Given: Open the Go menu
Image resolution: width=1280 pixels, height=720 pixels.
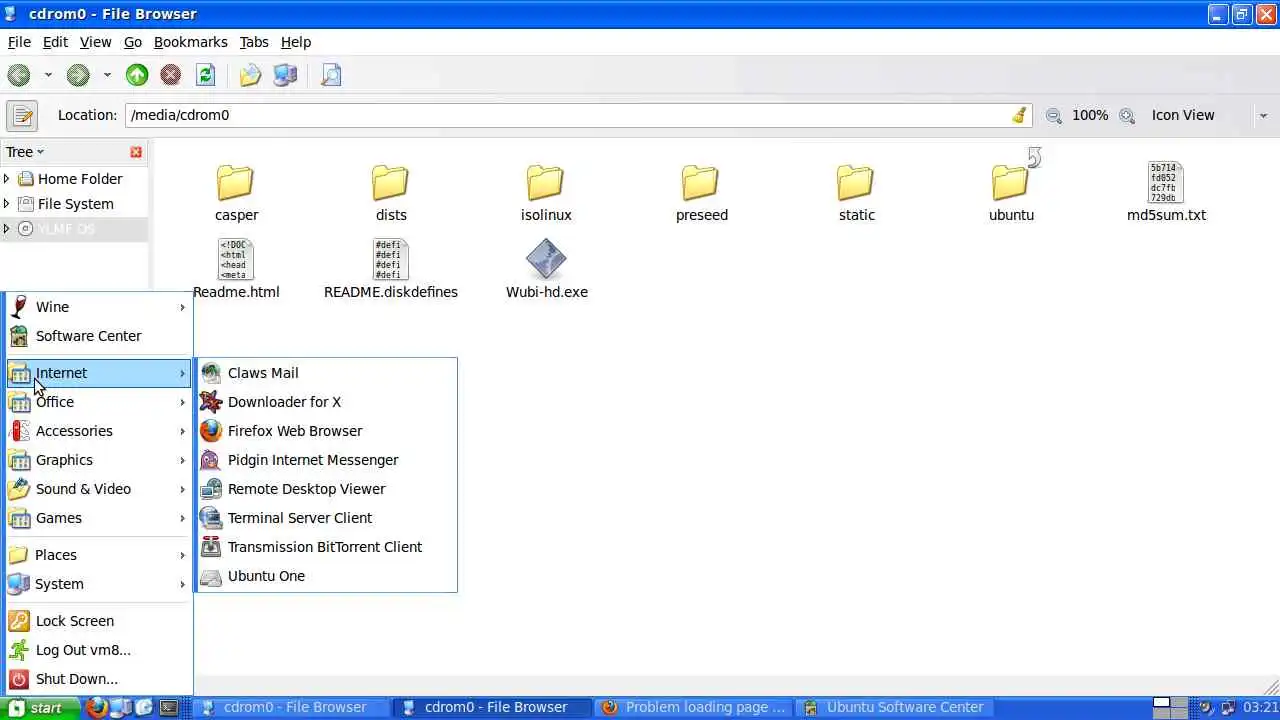Looking at the screenshot, I should tap(133, 42).
